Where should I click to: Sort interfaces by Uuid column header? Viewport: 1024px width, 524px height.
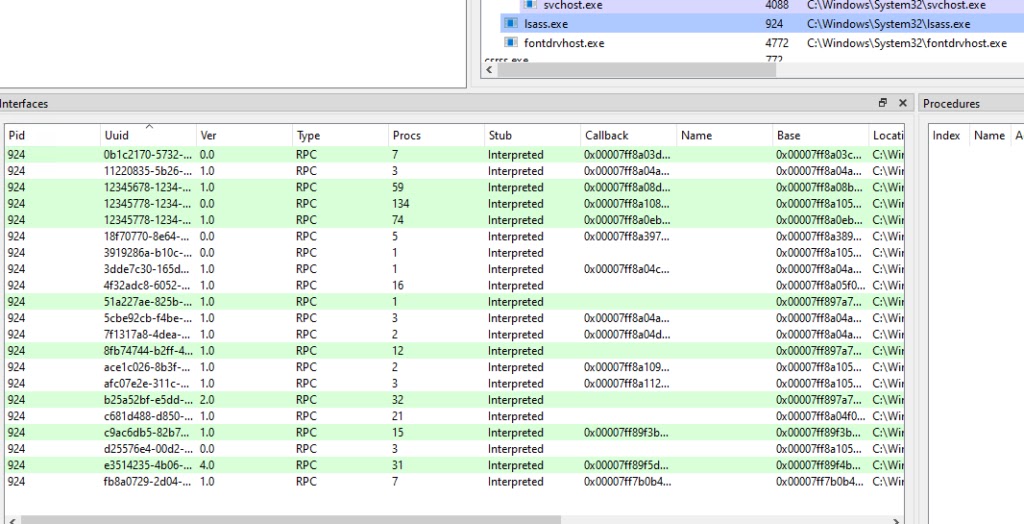(x=148, y=135)
